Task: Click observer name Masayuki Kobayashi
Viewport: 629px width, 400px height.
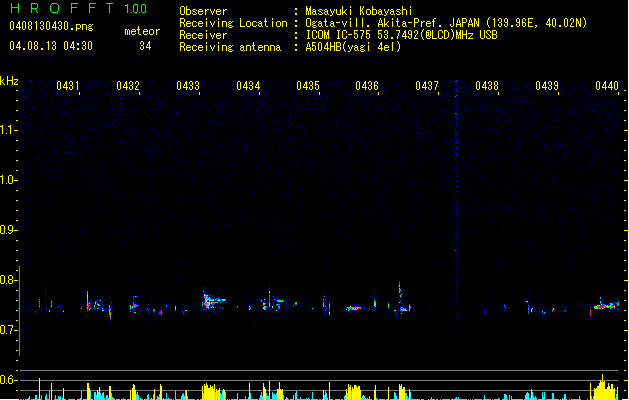Action: pyautogui.click(x=359, y=11)
